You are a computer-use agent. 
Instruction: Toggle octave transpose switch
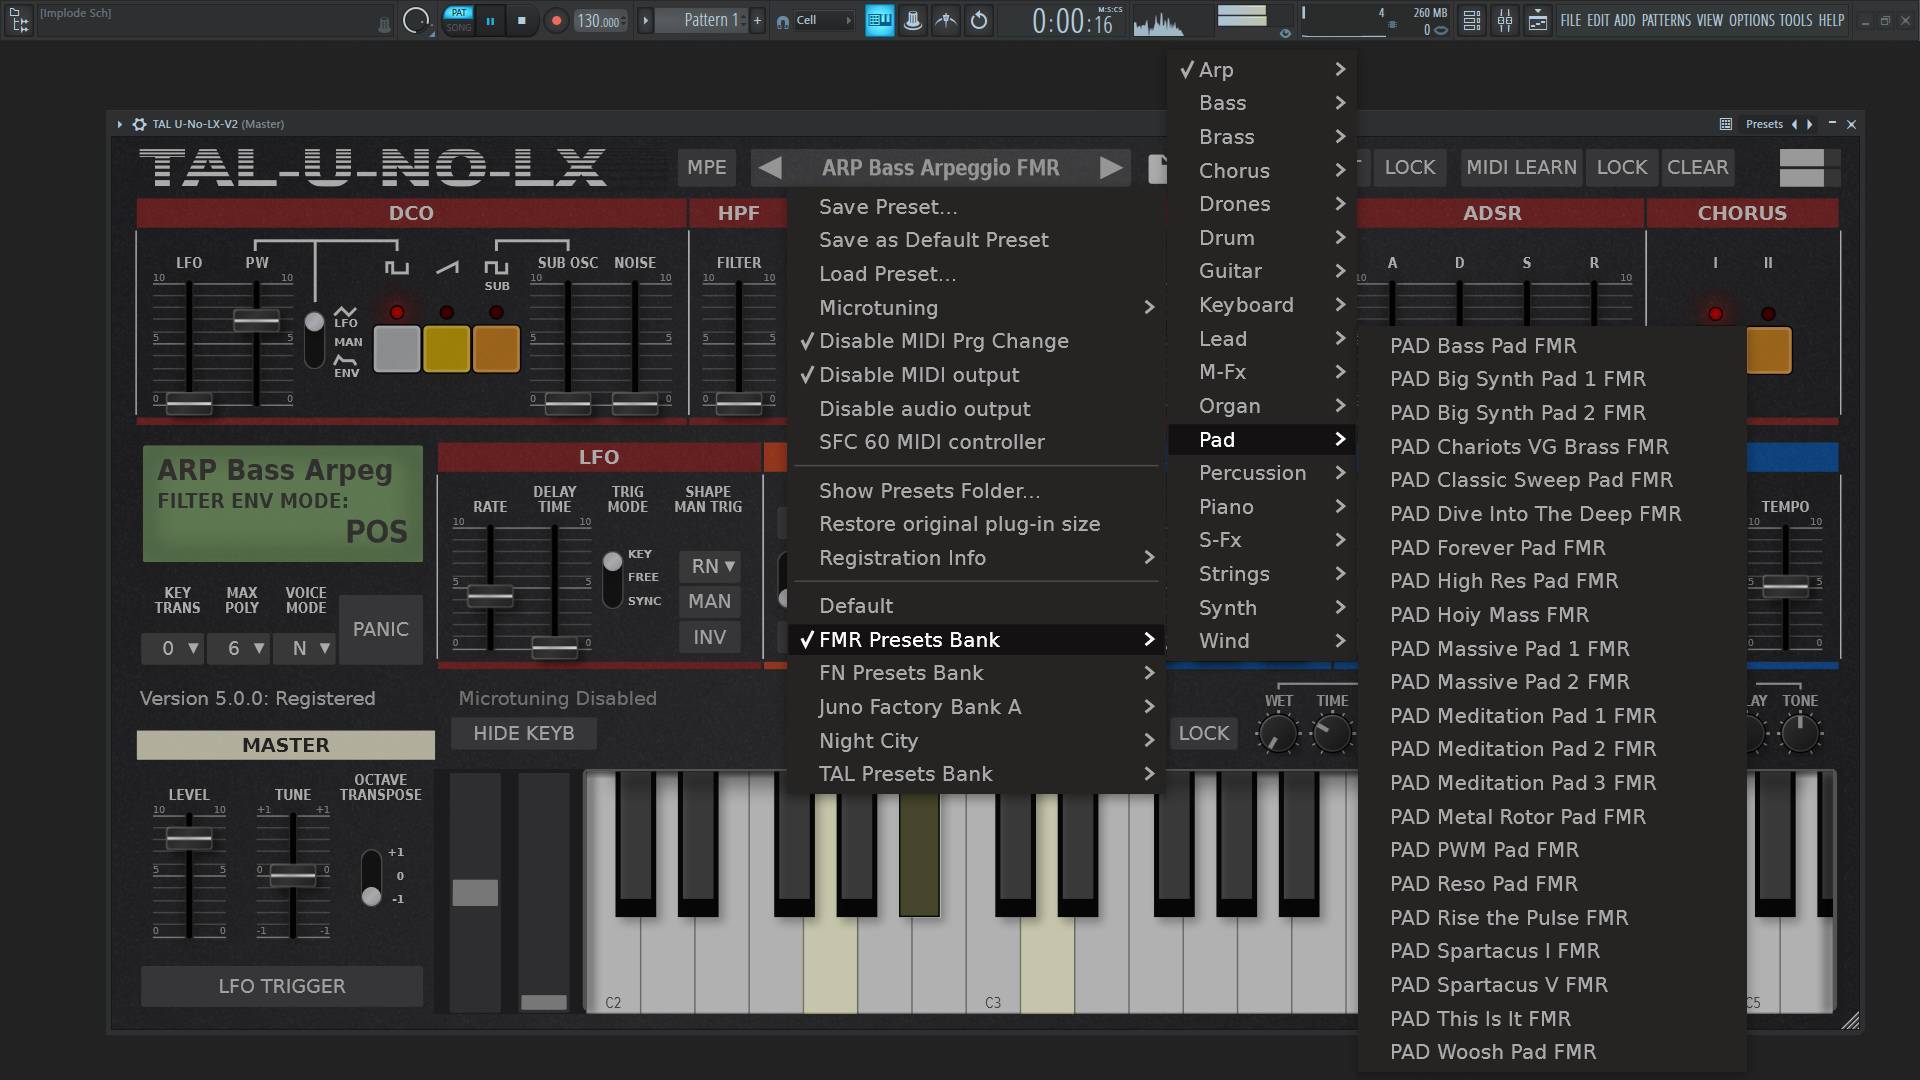point(371,878)
